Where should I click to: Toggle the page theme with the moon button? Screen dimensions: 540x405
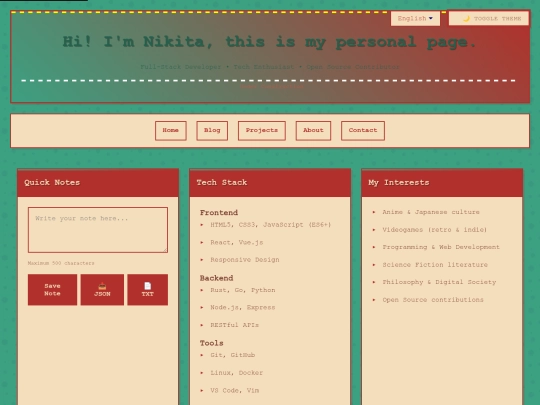click(489, 18)
